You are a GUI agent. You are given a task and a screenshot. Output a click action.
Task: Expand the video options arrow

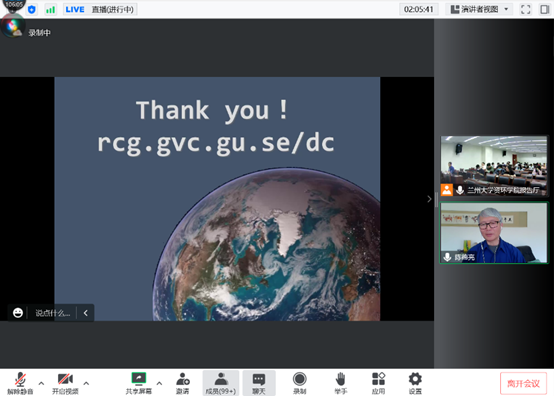86,383
